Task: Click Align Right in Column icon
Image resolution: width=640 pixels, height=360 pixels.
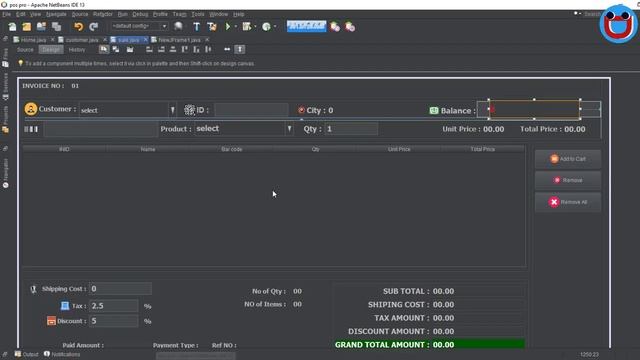Action: tap(161, 49)
